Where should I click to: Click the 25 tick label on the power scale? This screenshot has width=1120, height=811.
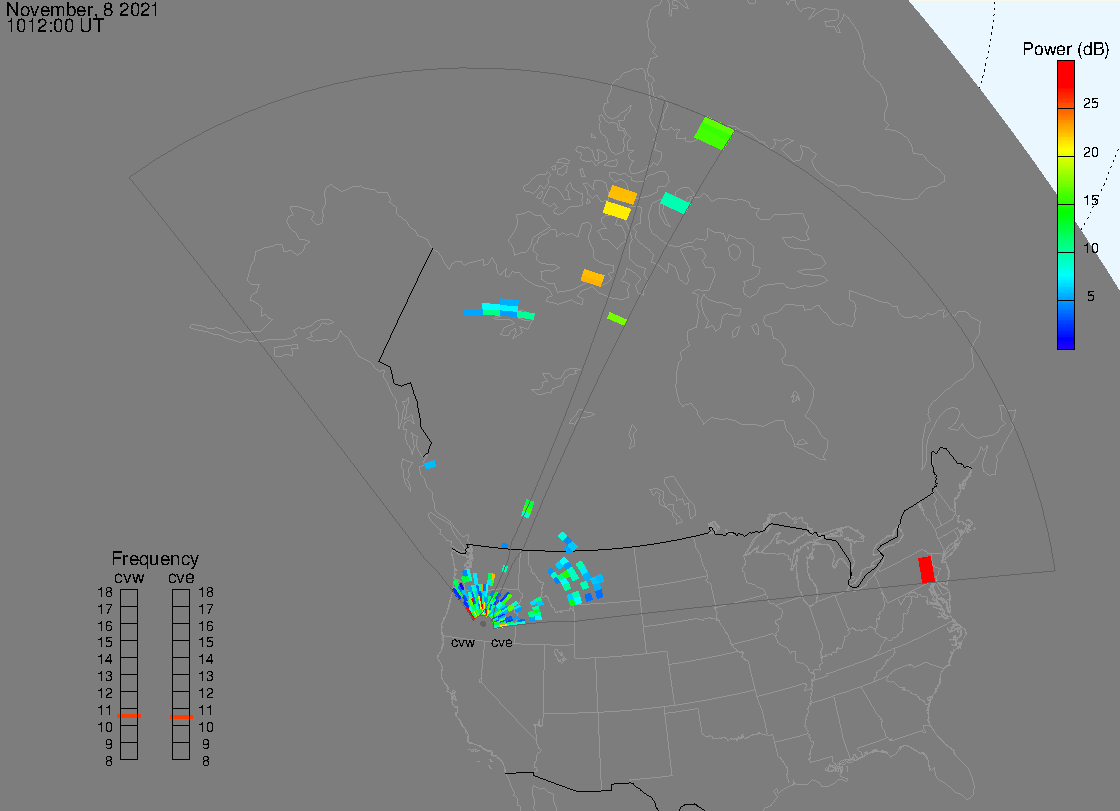pos(1091,102)
